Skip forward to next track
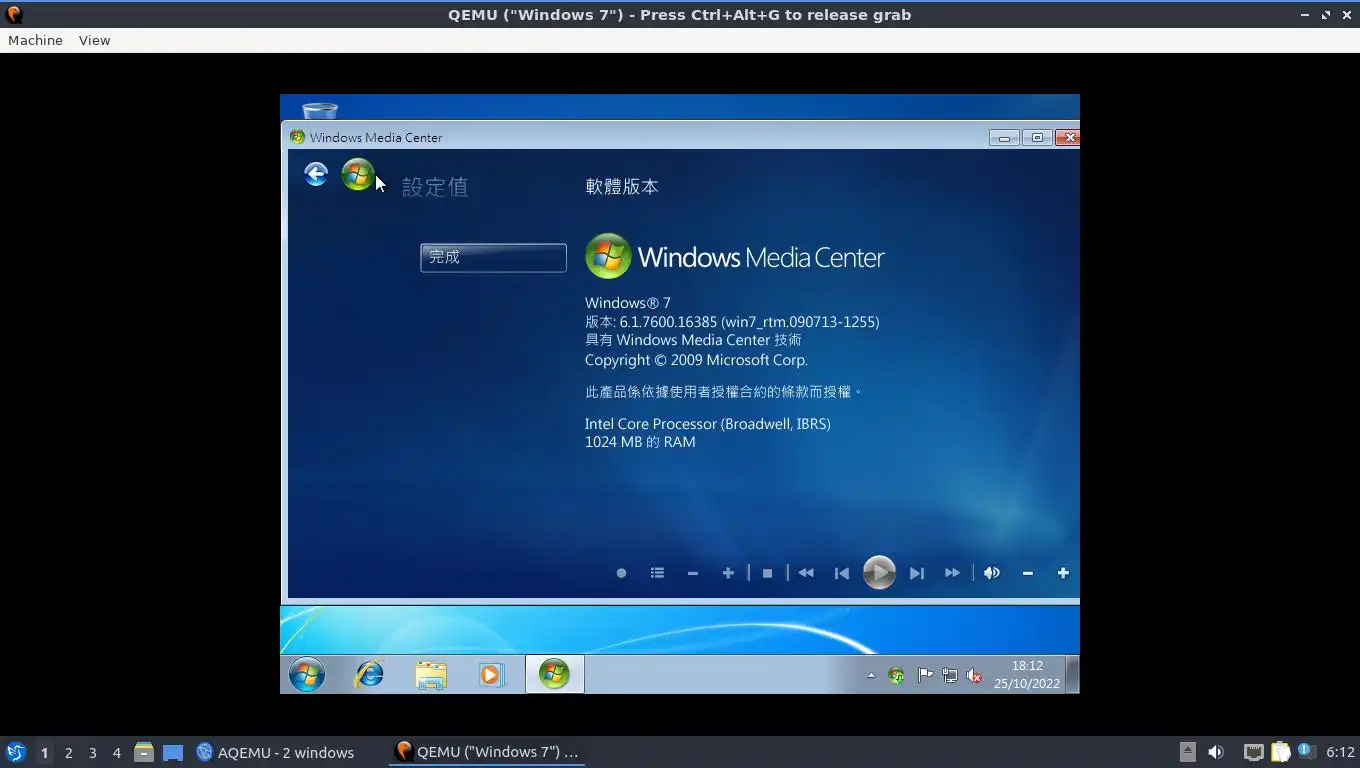Viewport: 1360px width, 768px height. (x=916, y=573)
